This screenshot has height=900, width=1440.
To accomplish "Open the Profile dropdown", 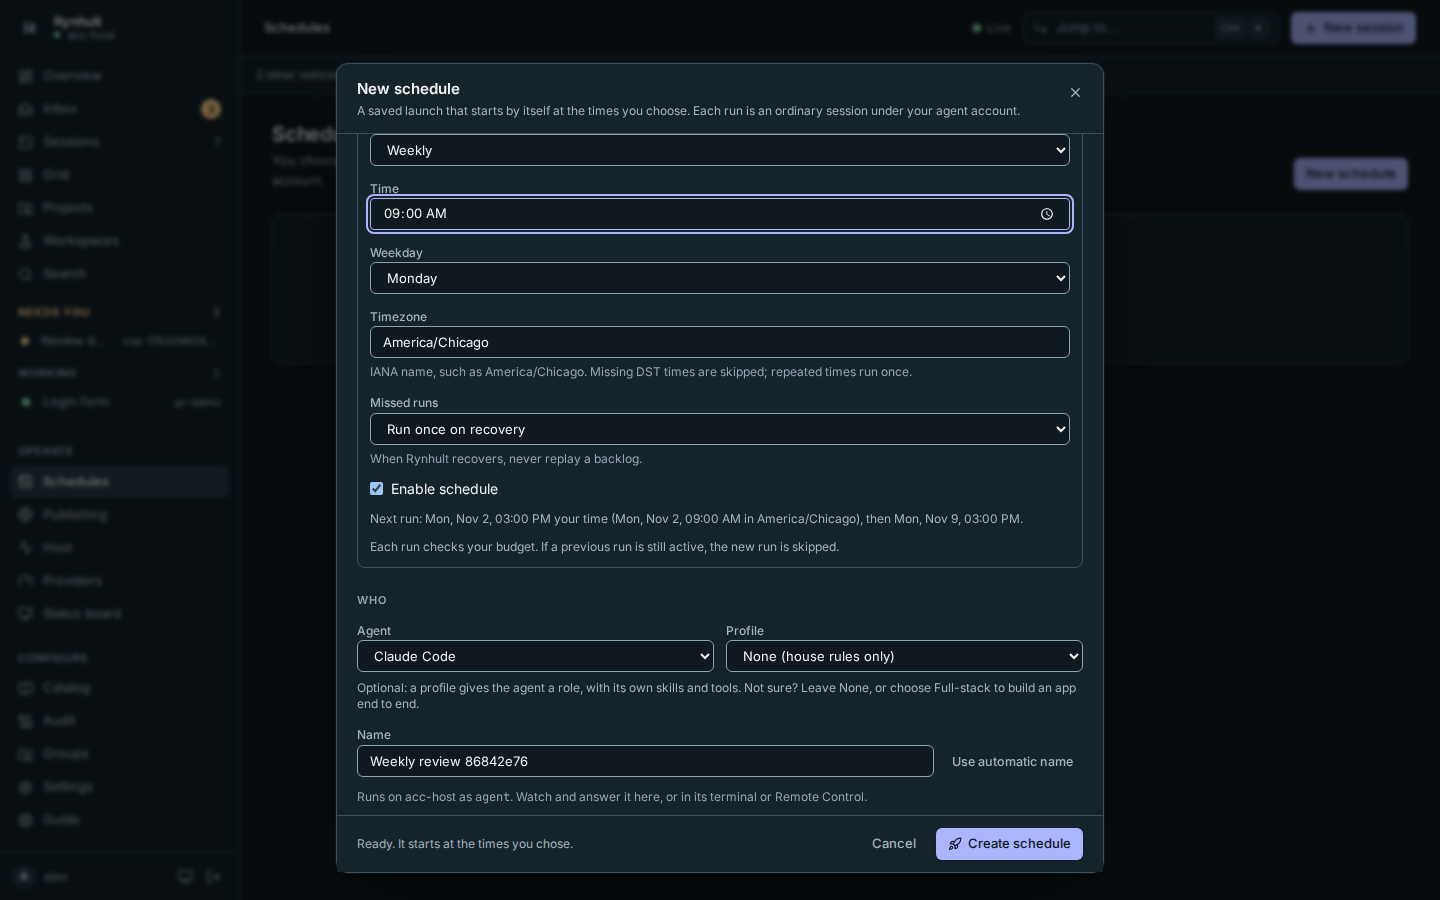I will [x=904, y=656].
